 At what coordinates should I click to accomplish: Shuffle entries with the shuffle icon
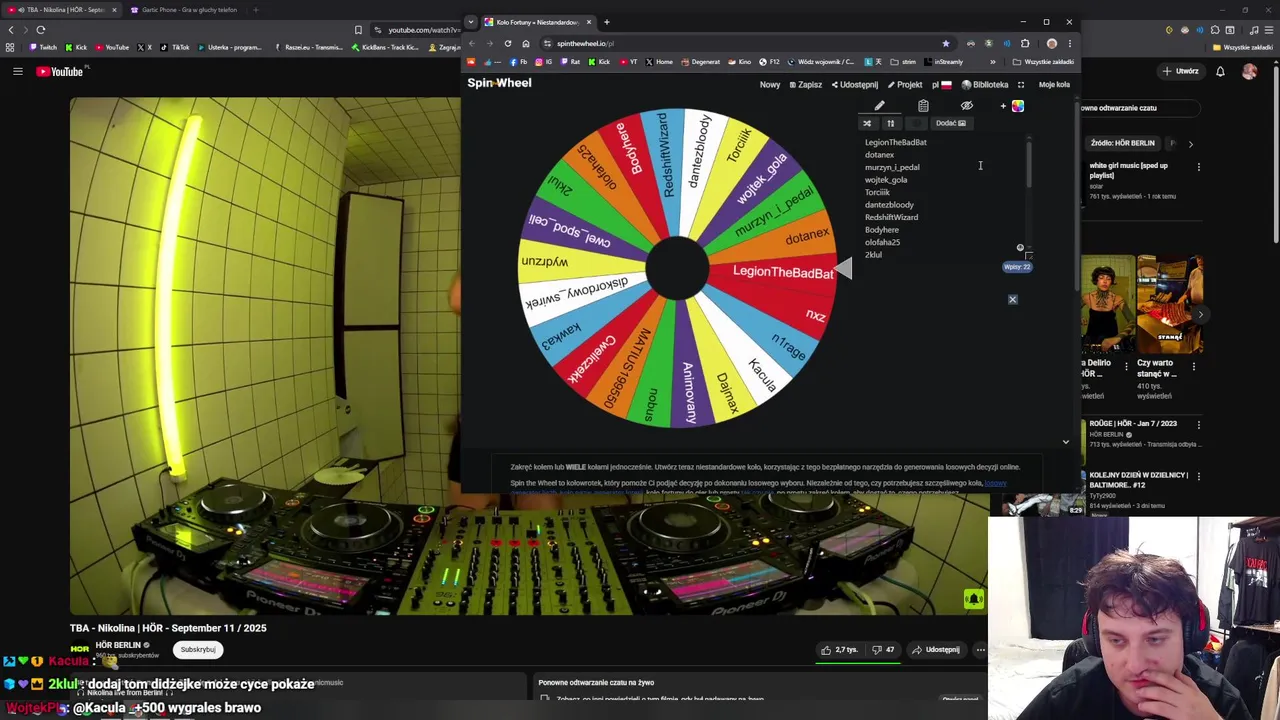(x=867, y=123)
